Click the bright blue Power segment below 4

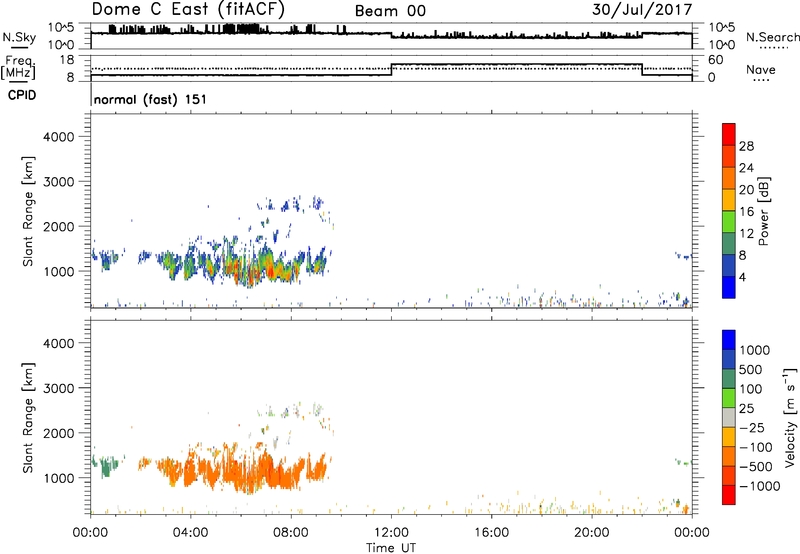point(729,287)
